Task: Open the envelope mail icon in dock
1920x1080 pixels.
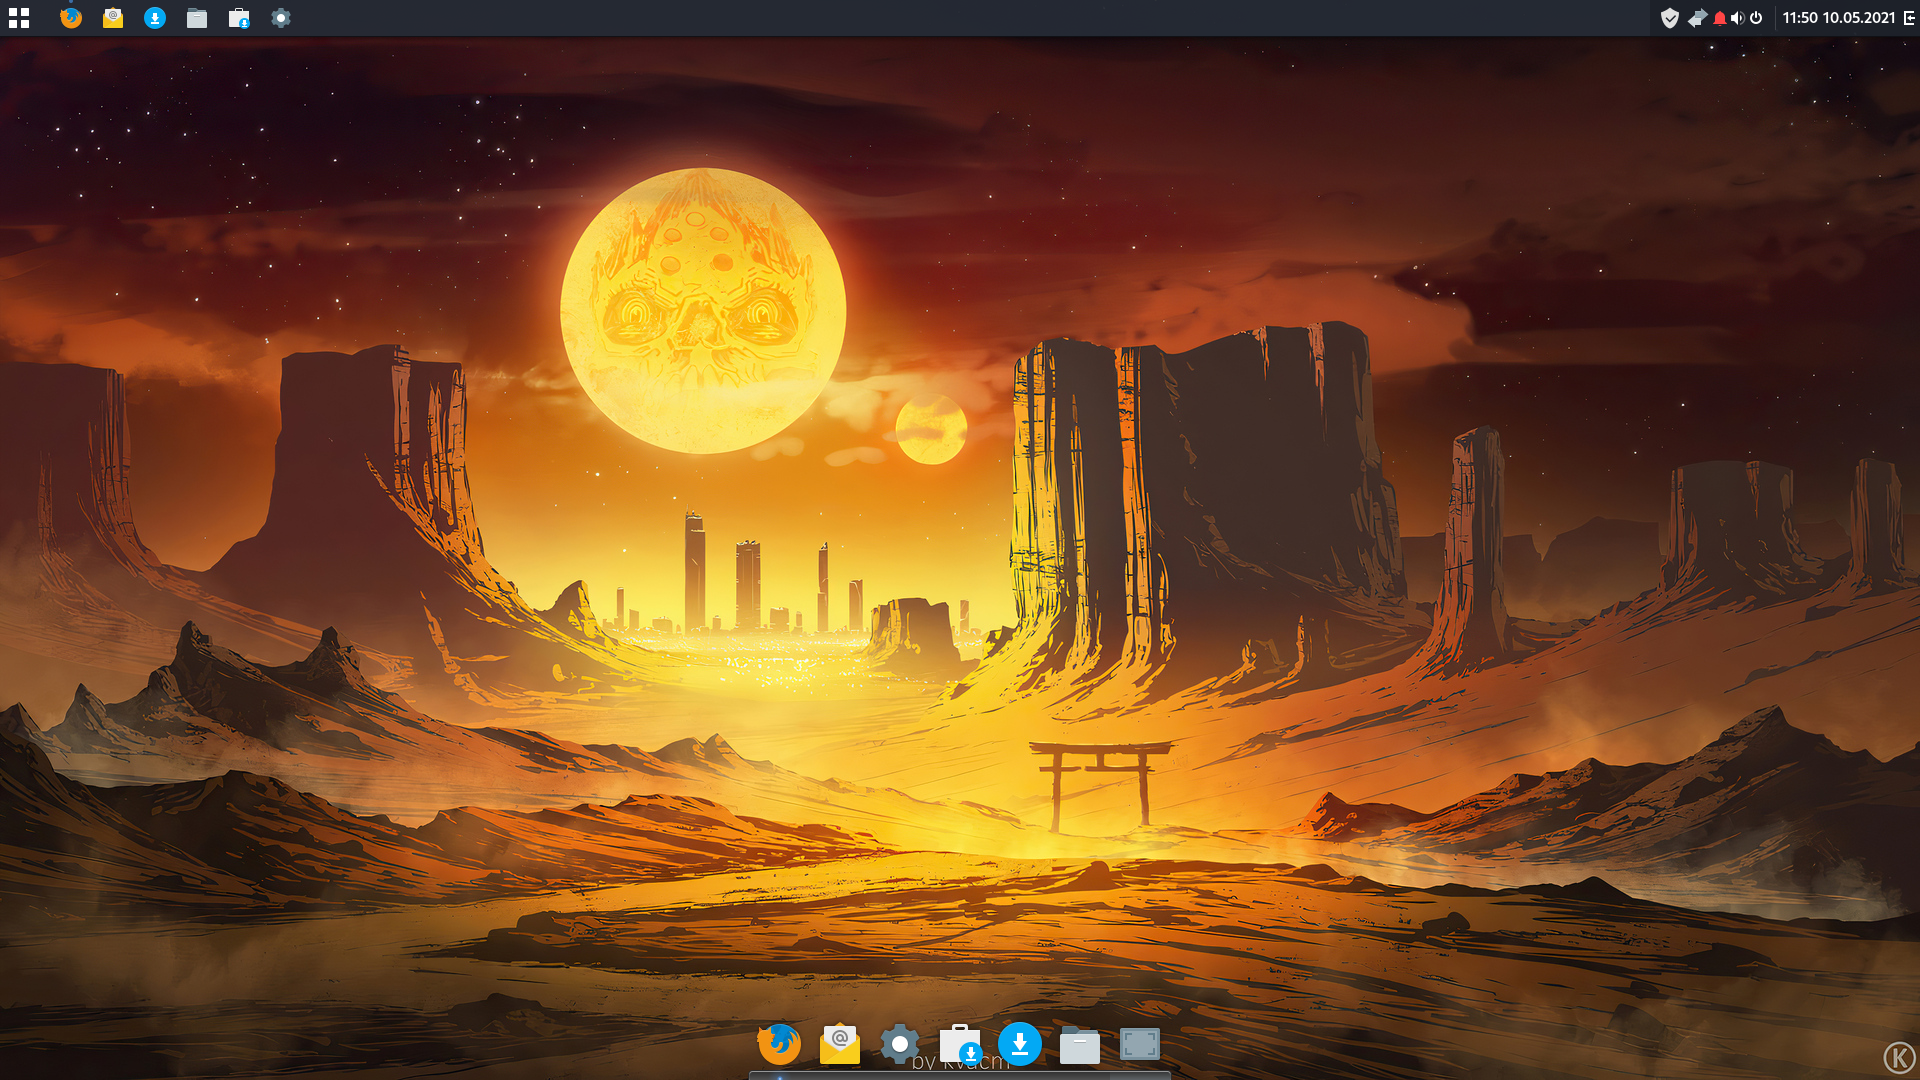Action: (x=840, y=1044)
